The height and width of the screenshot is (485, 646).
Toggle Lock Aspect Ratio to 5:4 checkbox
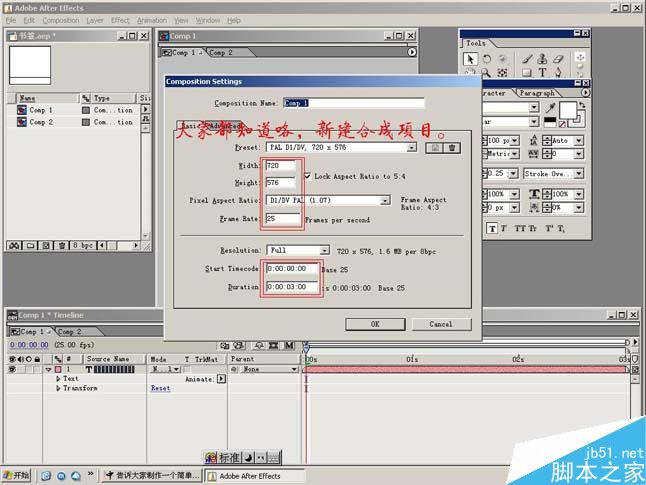coord(307,176)
